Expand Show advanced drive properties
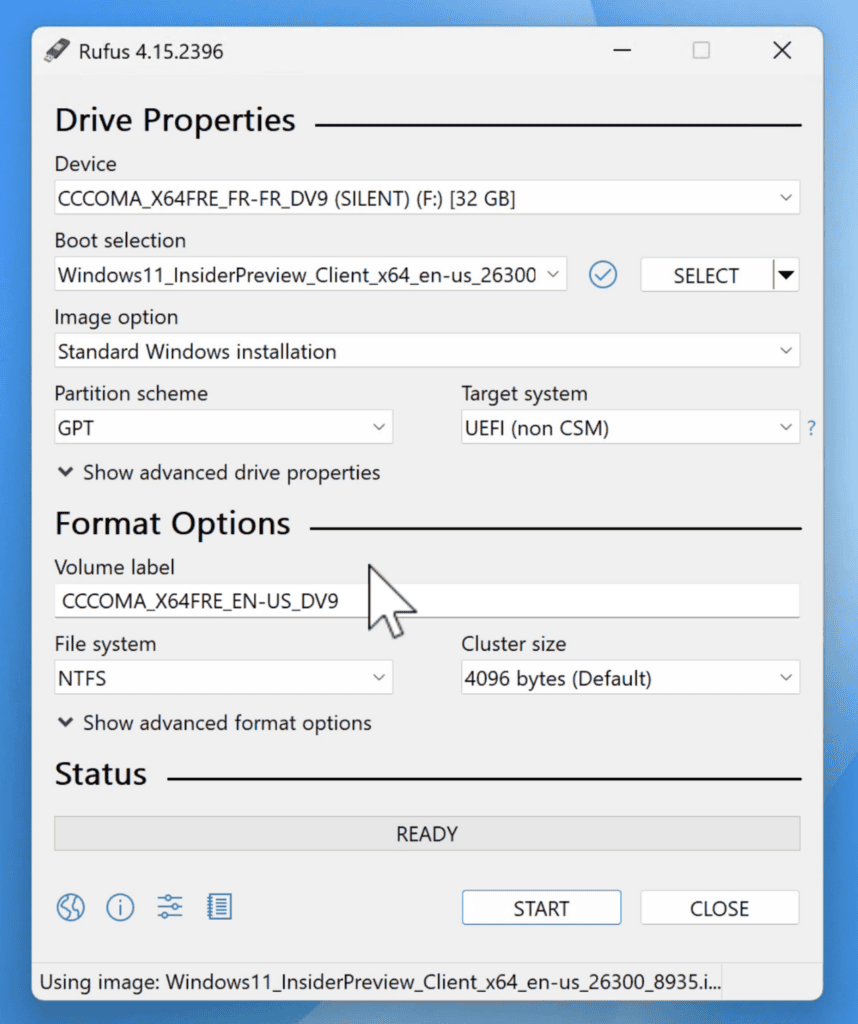 point(219,472)
